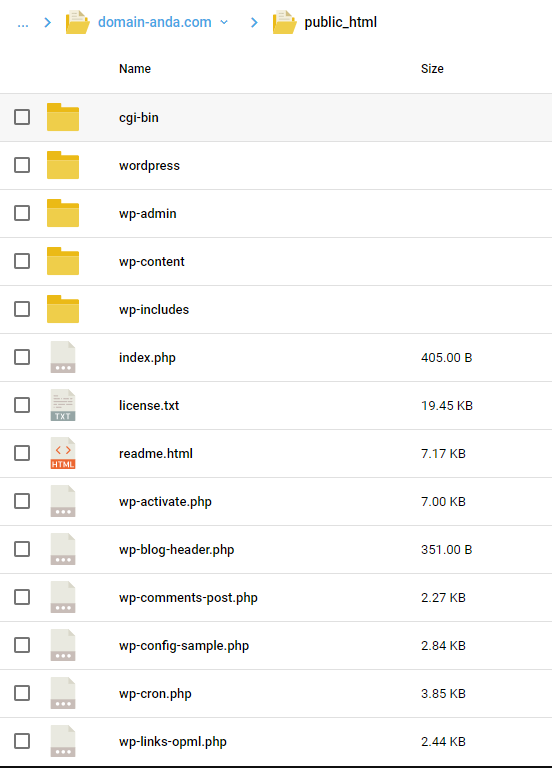Screen dimensions: 552x768
Task: Click the wp-content folder icon
Action: (63, 261)
